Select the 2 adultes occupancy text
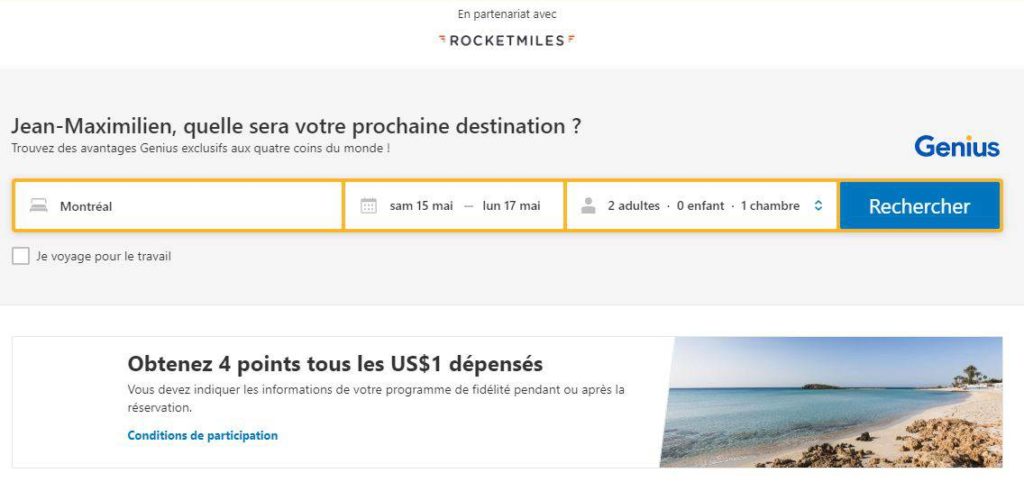The width and height of the screenshot is (1024, 482). [634, 206]
